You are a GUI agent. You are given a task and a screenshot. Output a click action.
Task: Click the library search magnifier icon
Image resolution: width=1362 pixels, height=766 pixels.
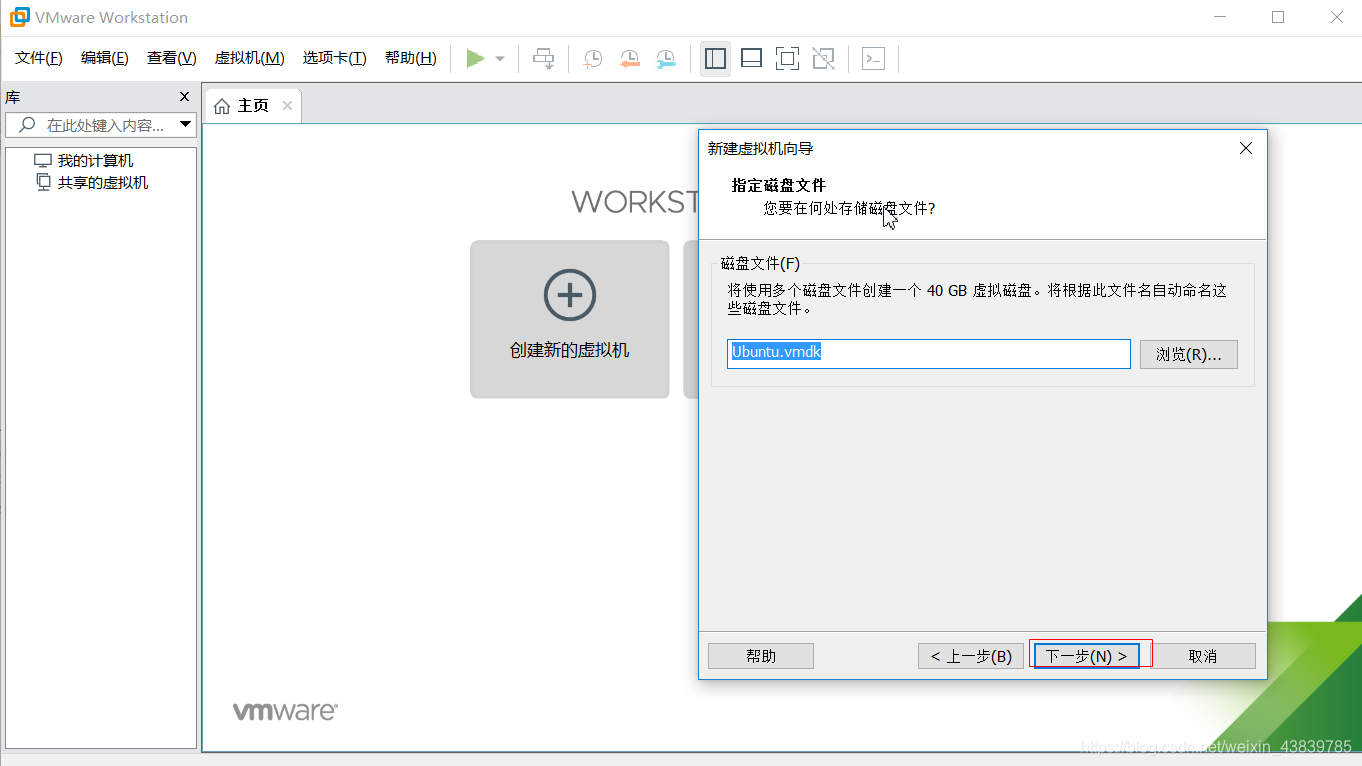click(27, 125)
